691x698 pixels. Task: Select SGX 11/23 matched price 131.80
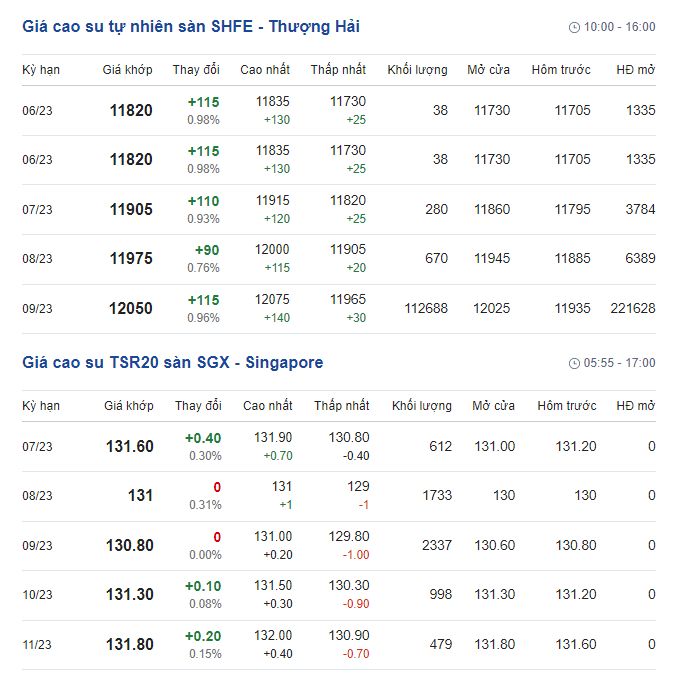130,644
